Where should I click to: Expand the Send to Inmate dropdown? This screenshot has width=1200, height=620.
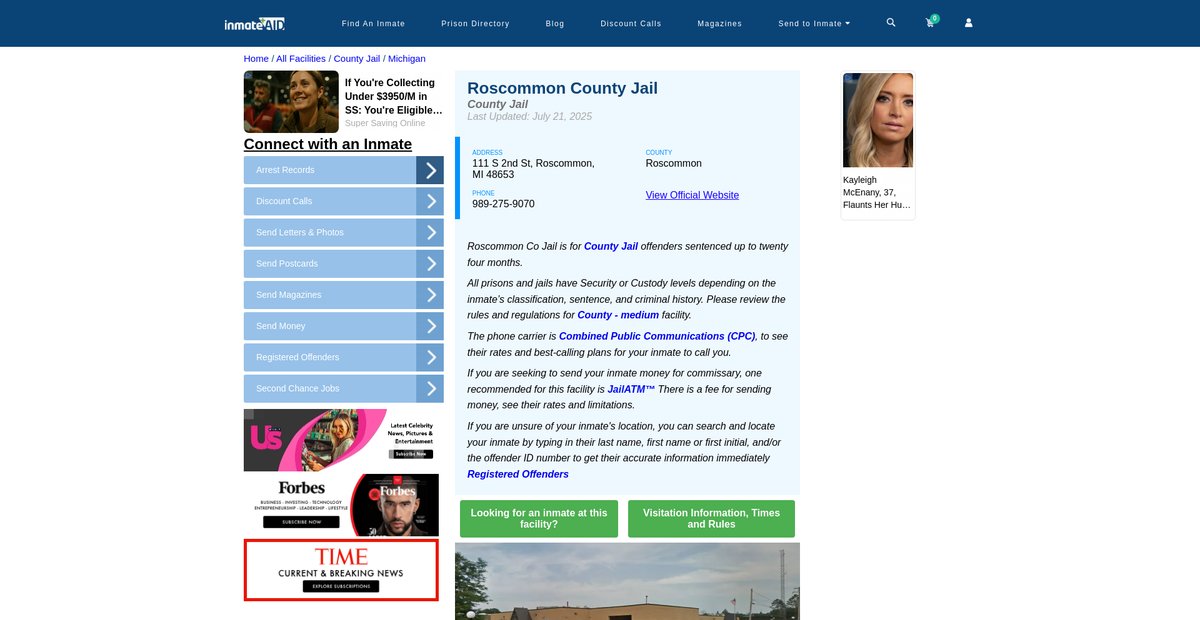[814, 23]
